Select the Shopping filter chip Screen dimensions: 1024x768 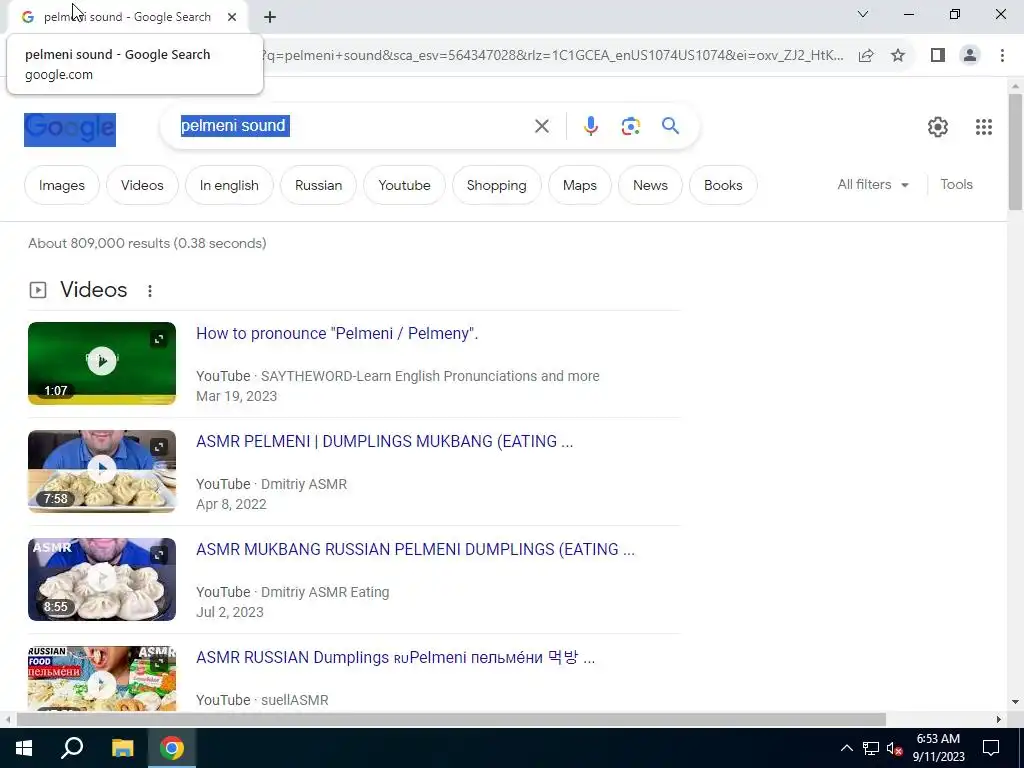[496, 185]
